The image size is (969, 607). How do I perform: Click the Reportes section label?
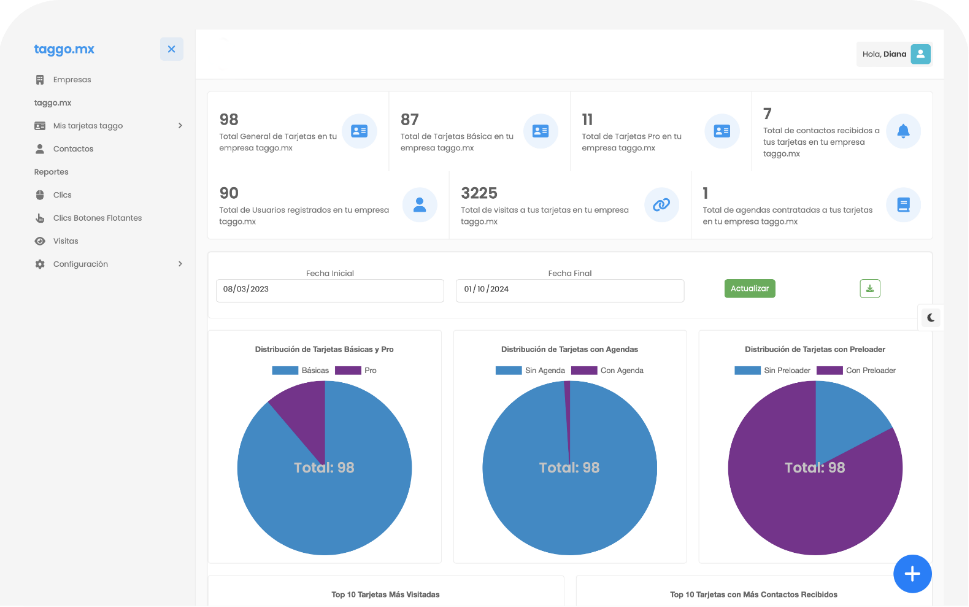[51, 172]
